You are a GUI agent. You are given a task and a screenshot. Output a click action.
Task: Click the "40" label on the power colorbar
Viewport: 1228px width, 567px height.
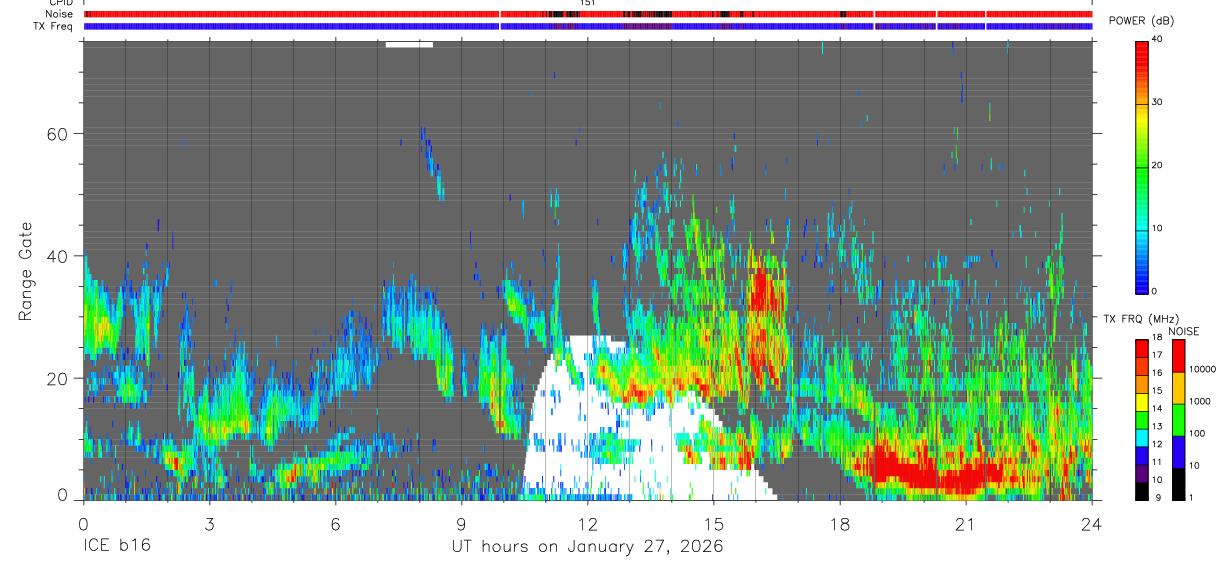[x=1156, y=39]
